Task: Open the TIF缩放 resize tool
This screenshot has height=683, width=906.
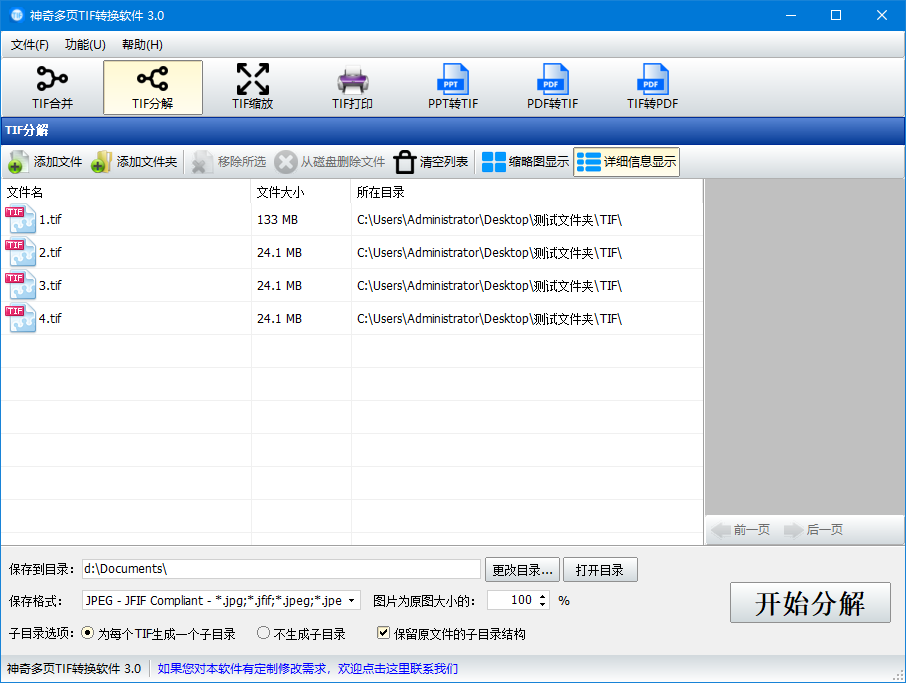Action: click(x=253, y=87)
